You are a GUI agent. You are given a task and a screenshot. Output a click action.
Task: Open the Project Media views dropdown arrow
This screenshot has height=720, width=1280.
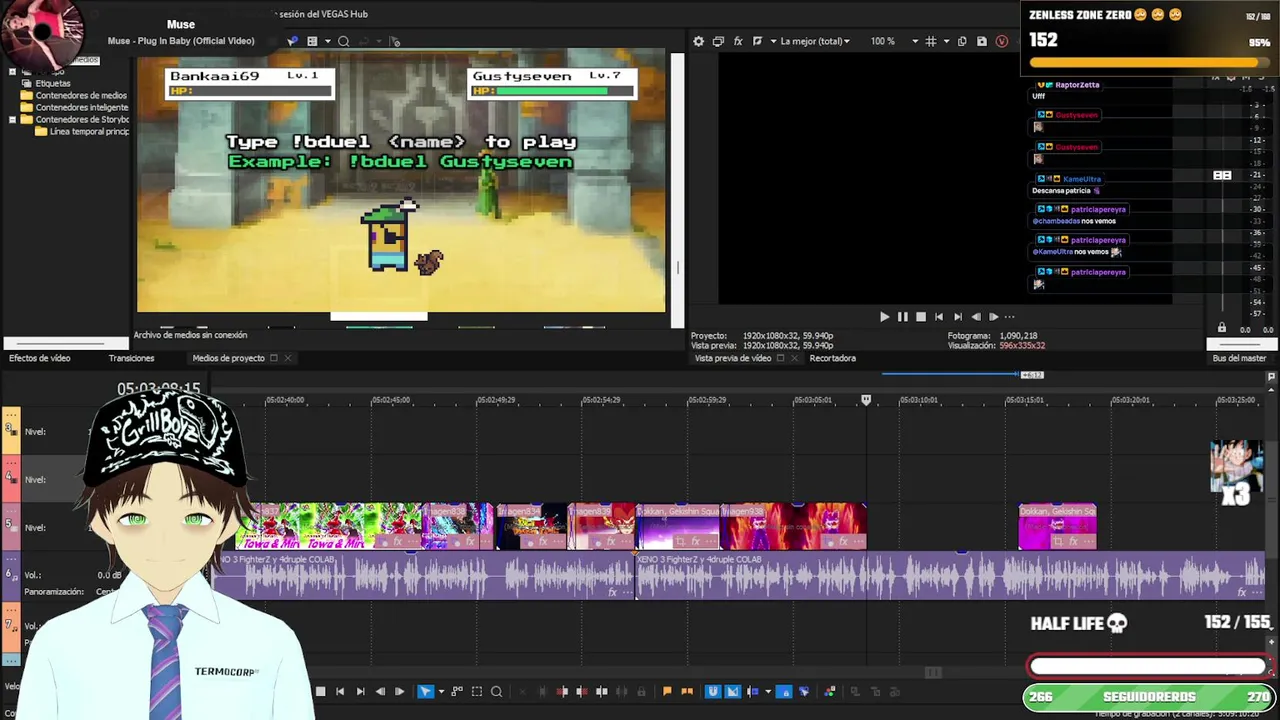click(326, 41)
